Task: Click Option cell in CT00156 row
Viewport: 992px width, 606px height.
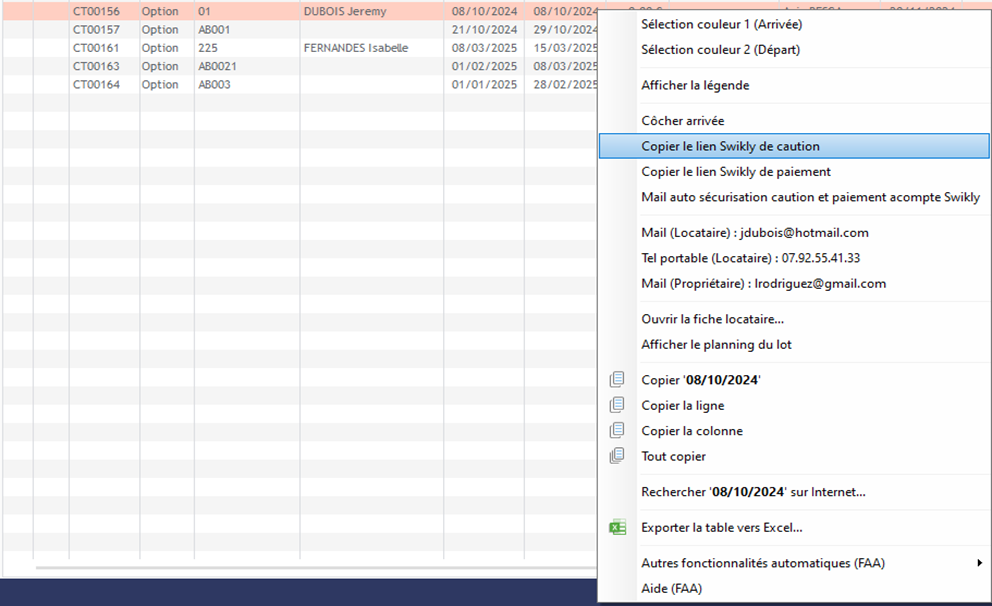Action: [160, 11]
